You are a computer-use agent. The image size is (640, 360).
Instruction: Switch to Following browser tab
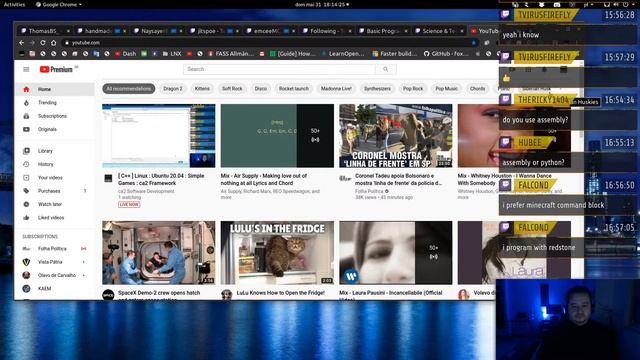tap(326, 31)
